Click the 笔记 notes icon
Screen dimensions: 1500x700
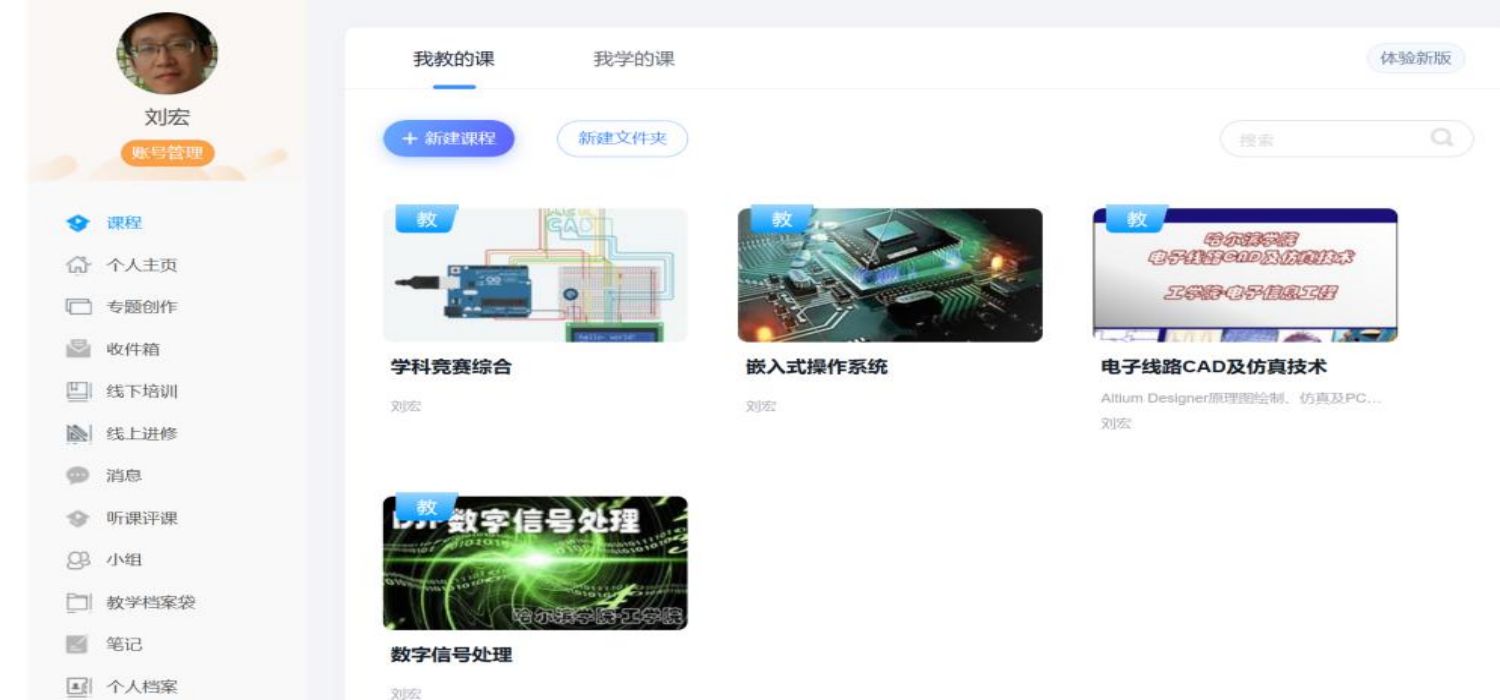(x=78, y=645)
